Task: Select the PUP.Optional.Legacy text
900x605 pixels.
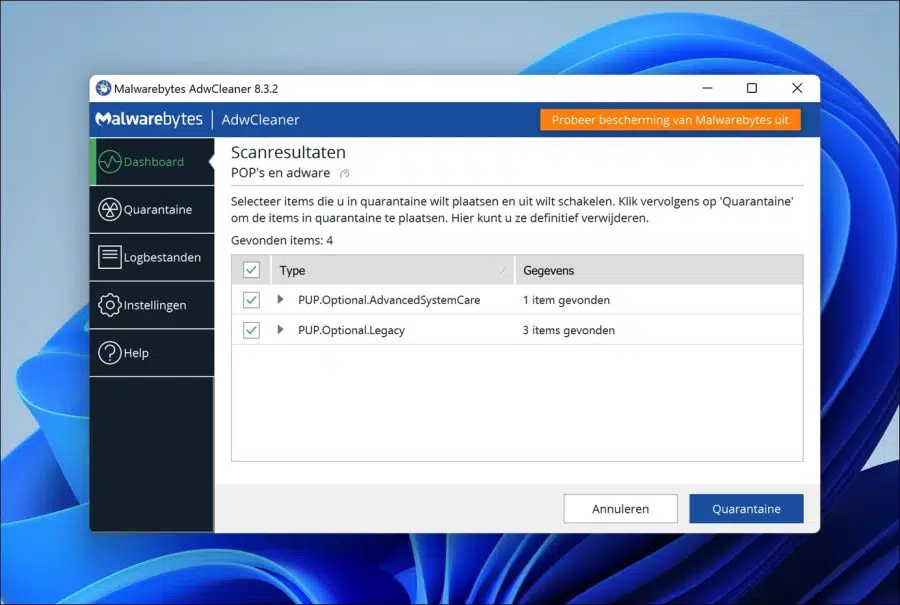Action: 351,330
